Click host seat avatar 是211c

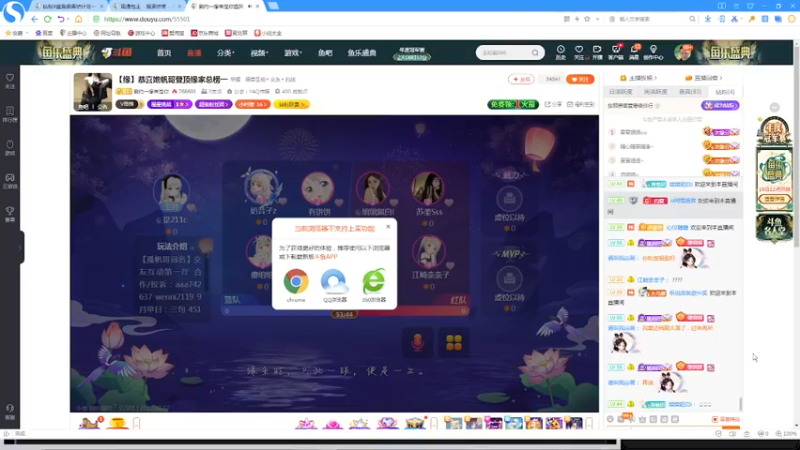coord(171,192)
